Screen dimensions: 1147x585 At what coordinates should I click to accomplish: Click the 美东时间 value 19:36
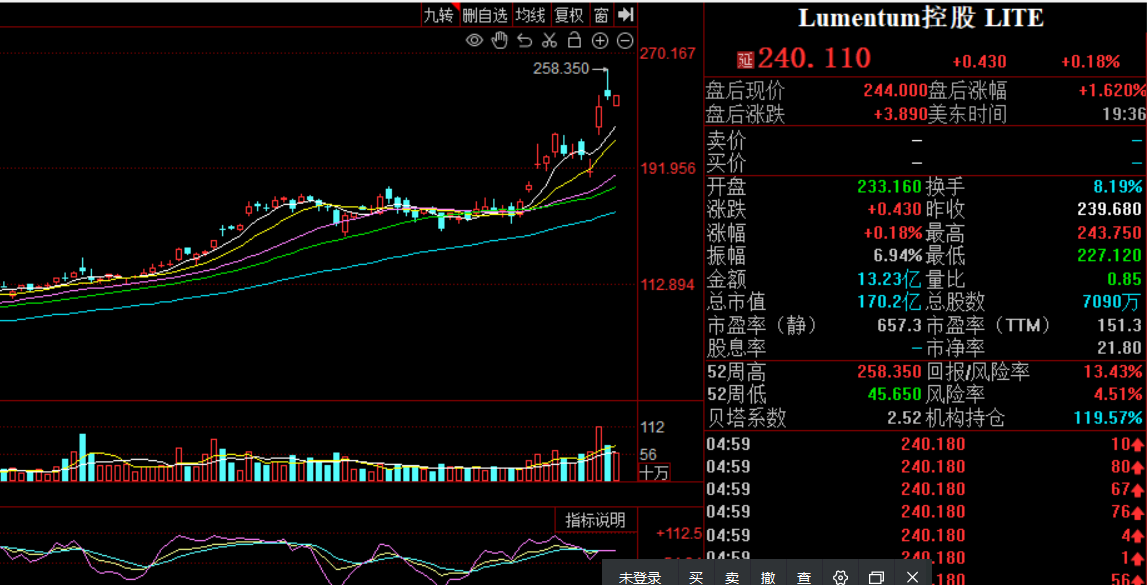coord(1125,114)
